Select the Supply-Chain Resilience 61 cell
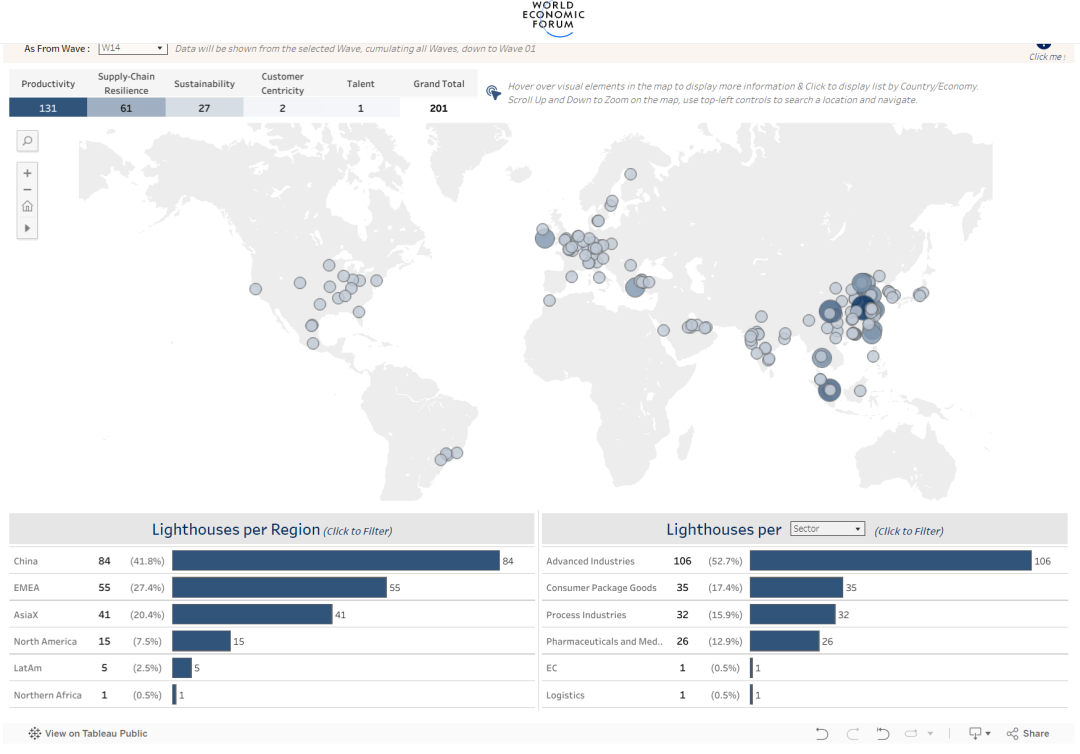The image size is (1080, 754). [x=126, y=108]
